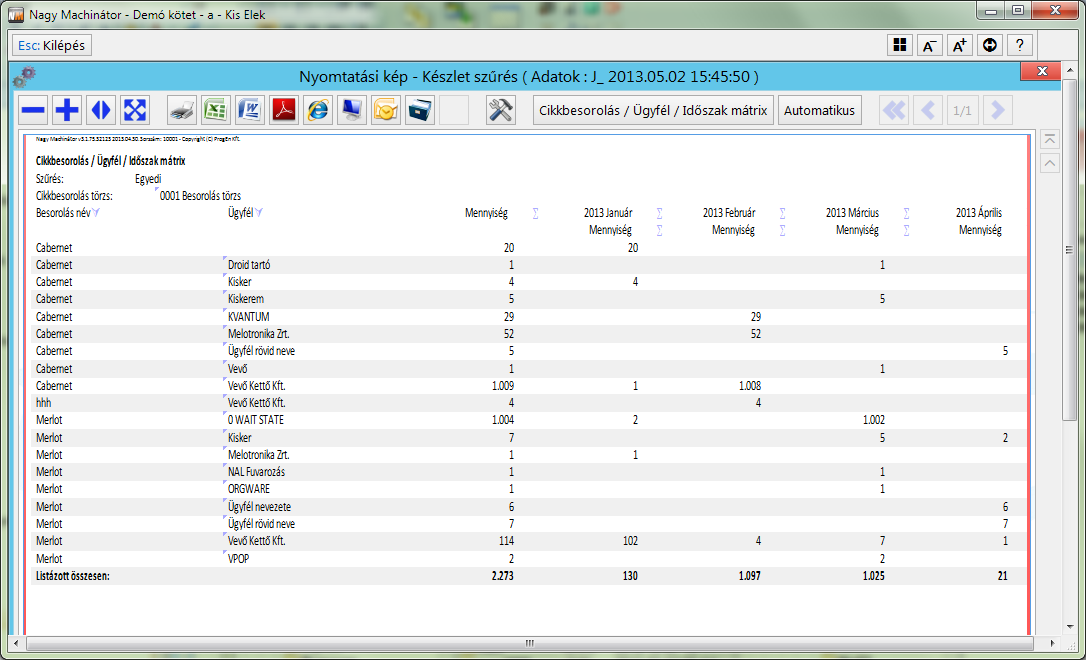Click the full page fit icon

coord(135,110)
